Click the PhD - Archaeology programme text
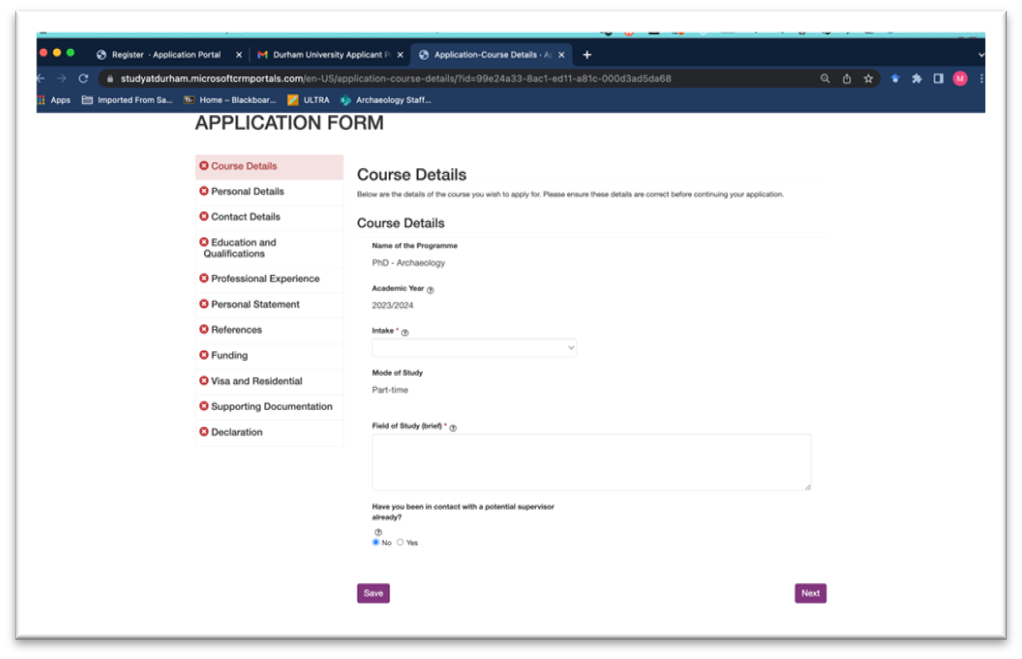The width and height of the screenshot is (1022, 659). 409,263
